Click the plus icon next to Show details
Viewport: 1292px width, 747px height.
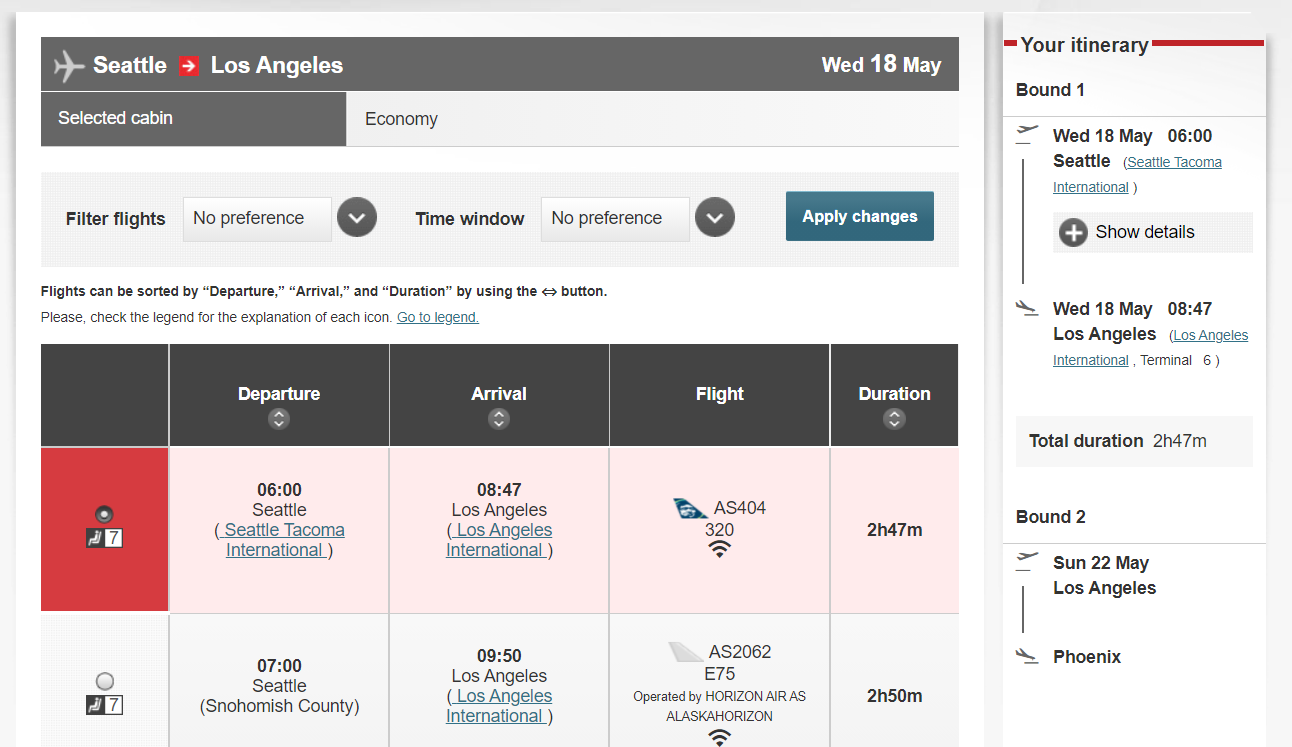point(1073,232)
